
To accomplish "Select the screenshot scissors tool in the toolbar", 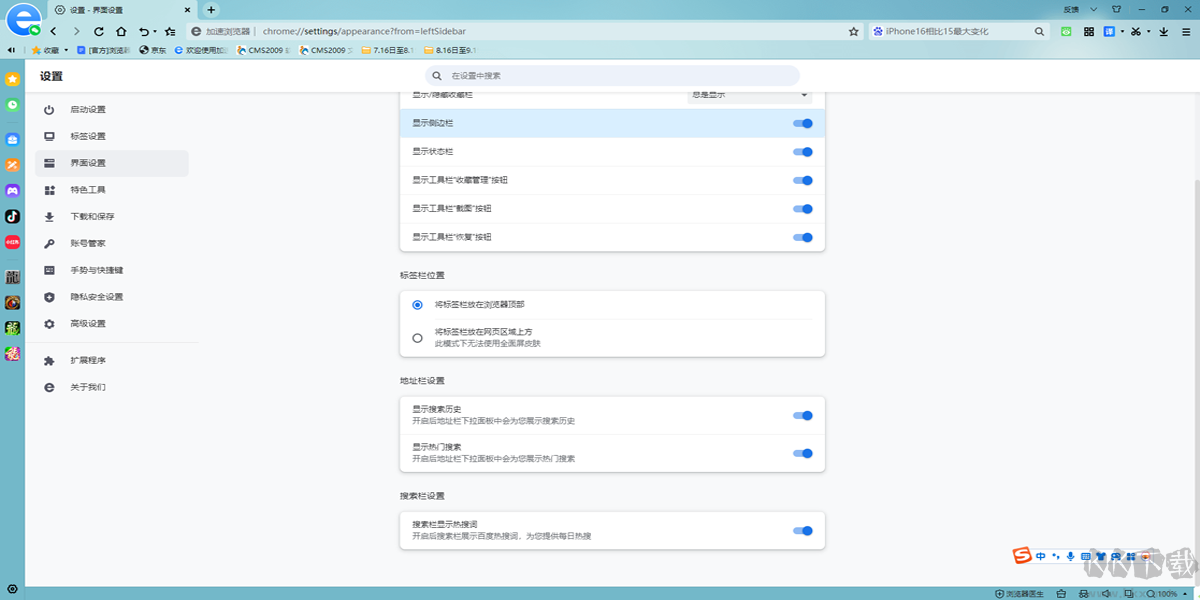I will pos(1136,31).
